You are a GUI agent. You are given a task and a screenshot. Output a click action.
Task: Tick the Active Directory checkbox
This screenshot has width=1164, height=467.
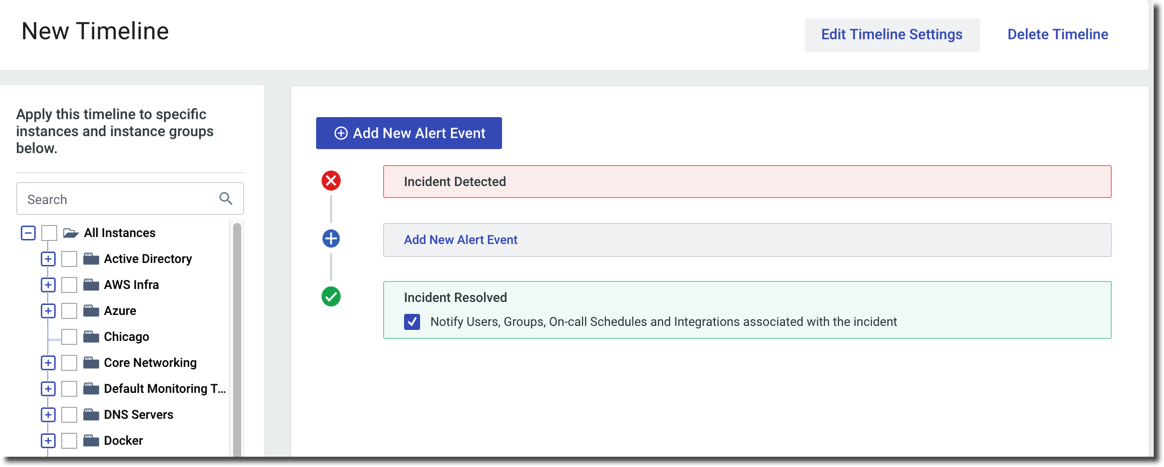click(69, 259)
